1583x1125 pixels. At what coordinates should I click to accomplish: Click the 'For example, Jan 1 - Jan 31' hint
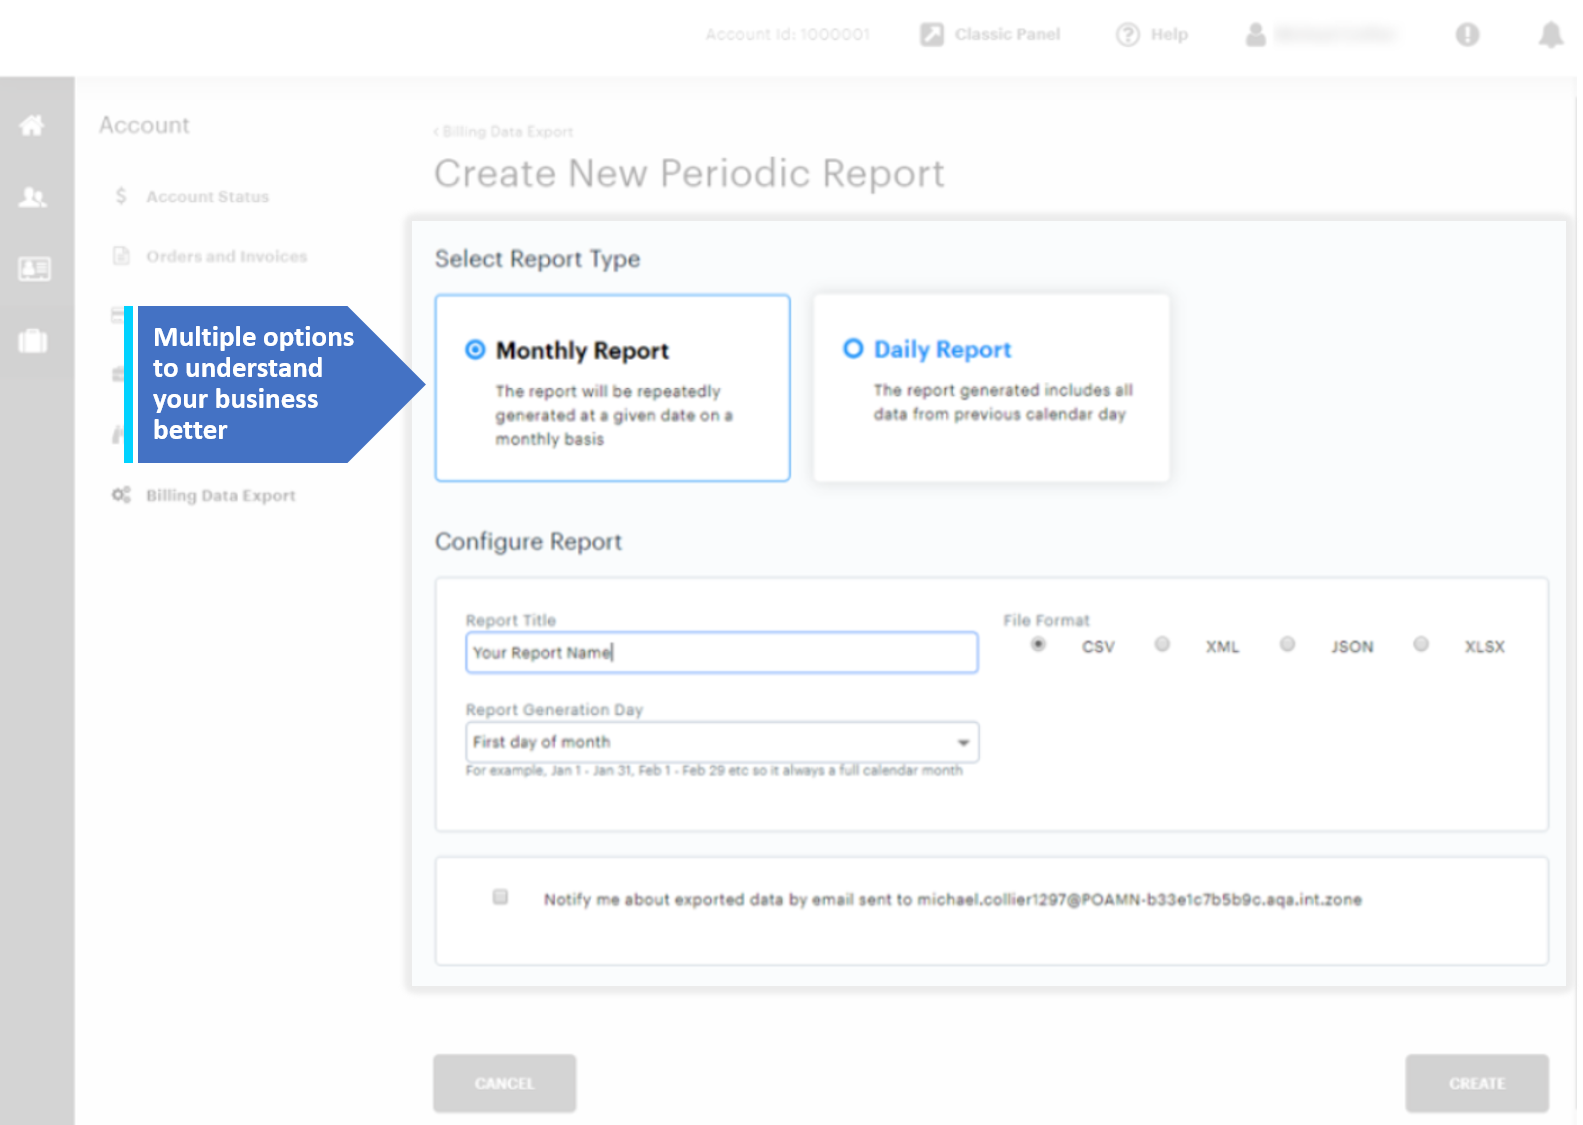pos(714,771)
